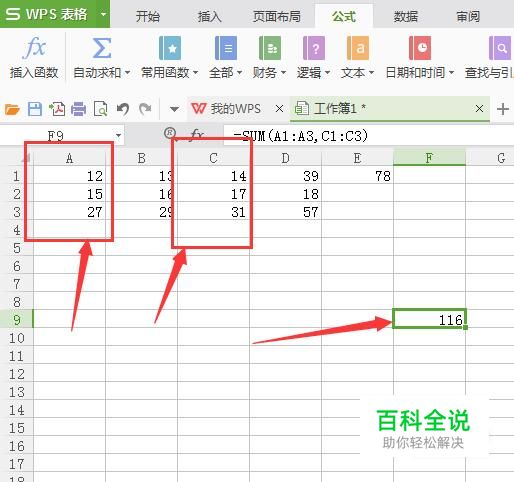This screenshot has width=514, height=482.
Task: Expand the common functions dropdown arrow
Action: (x=195, y=72)
